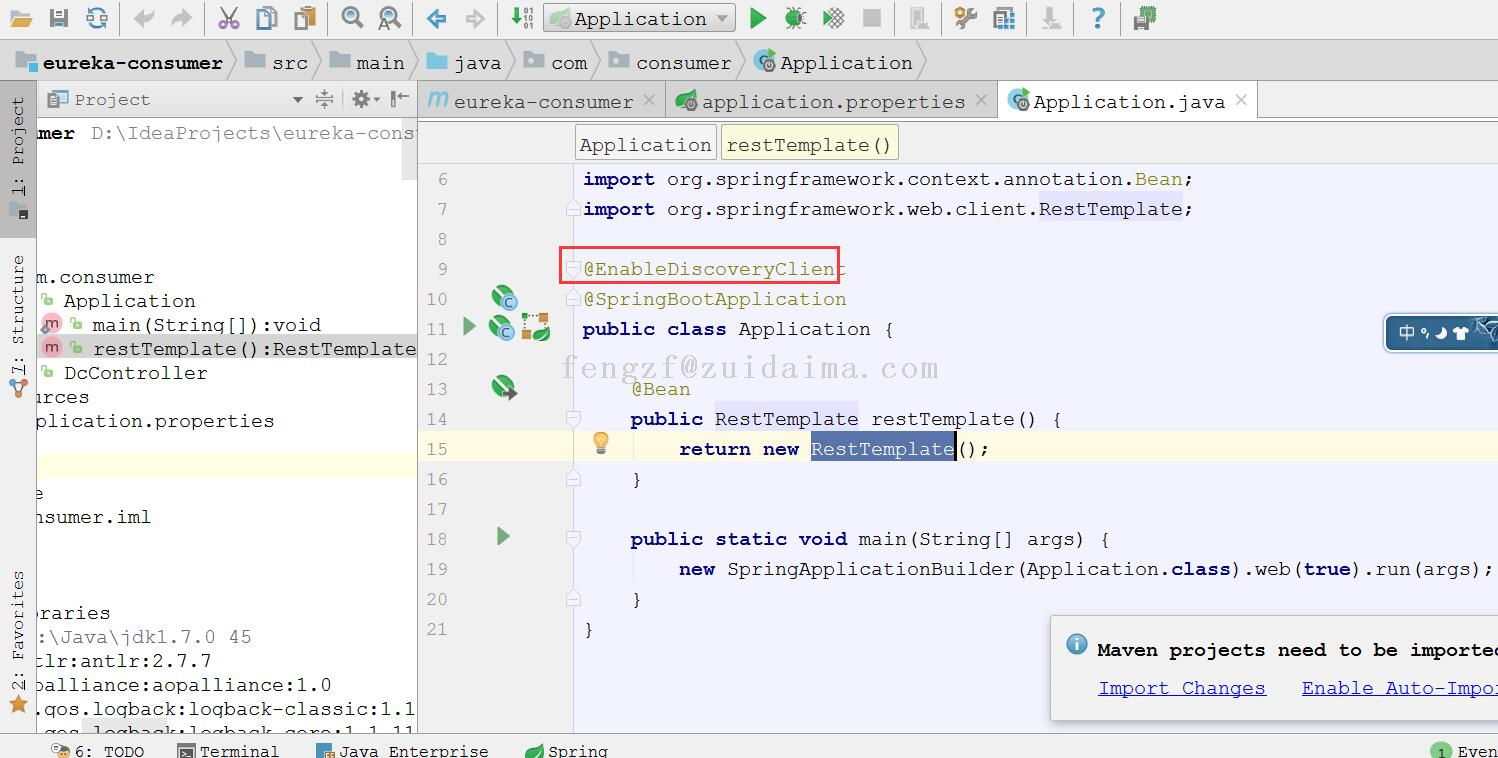Click the Import Changes link

[1181, 688]
